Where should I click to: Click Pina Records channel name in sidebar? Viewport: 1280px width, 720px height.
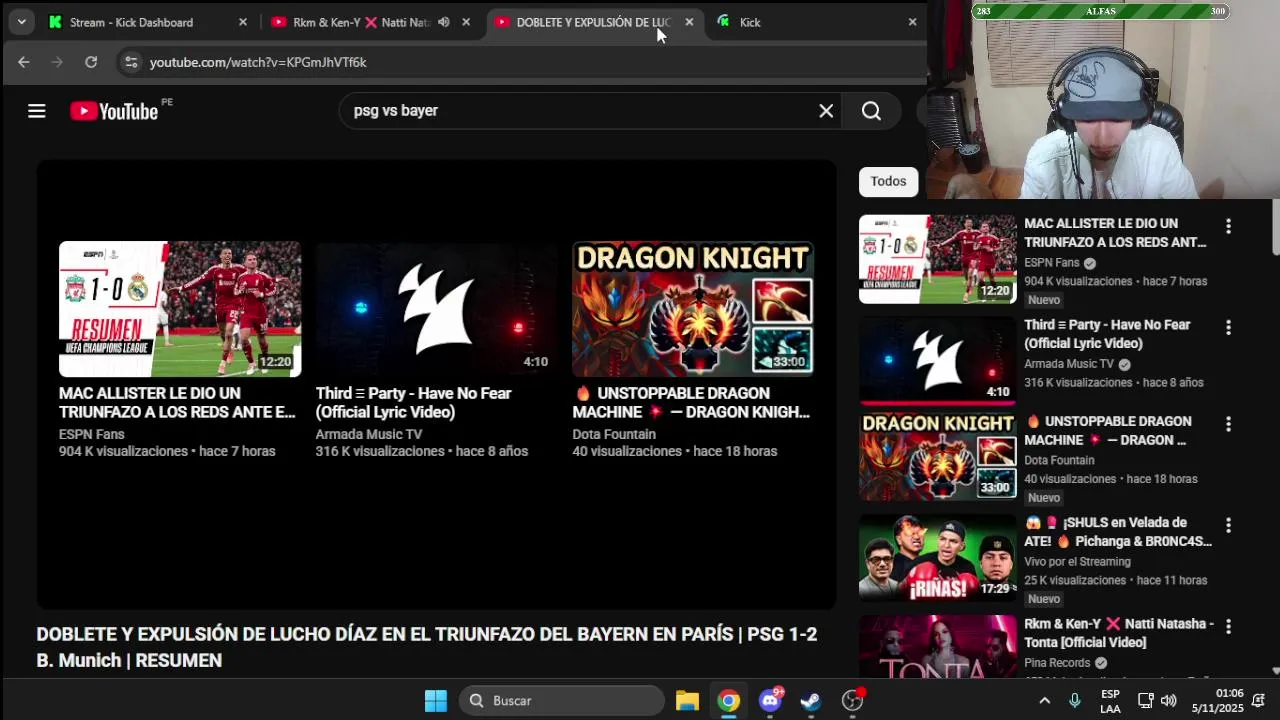coord(1057,663)
